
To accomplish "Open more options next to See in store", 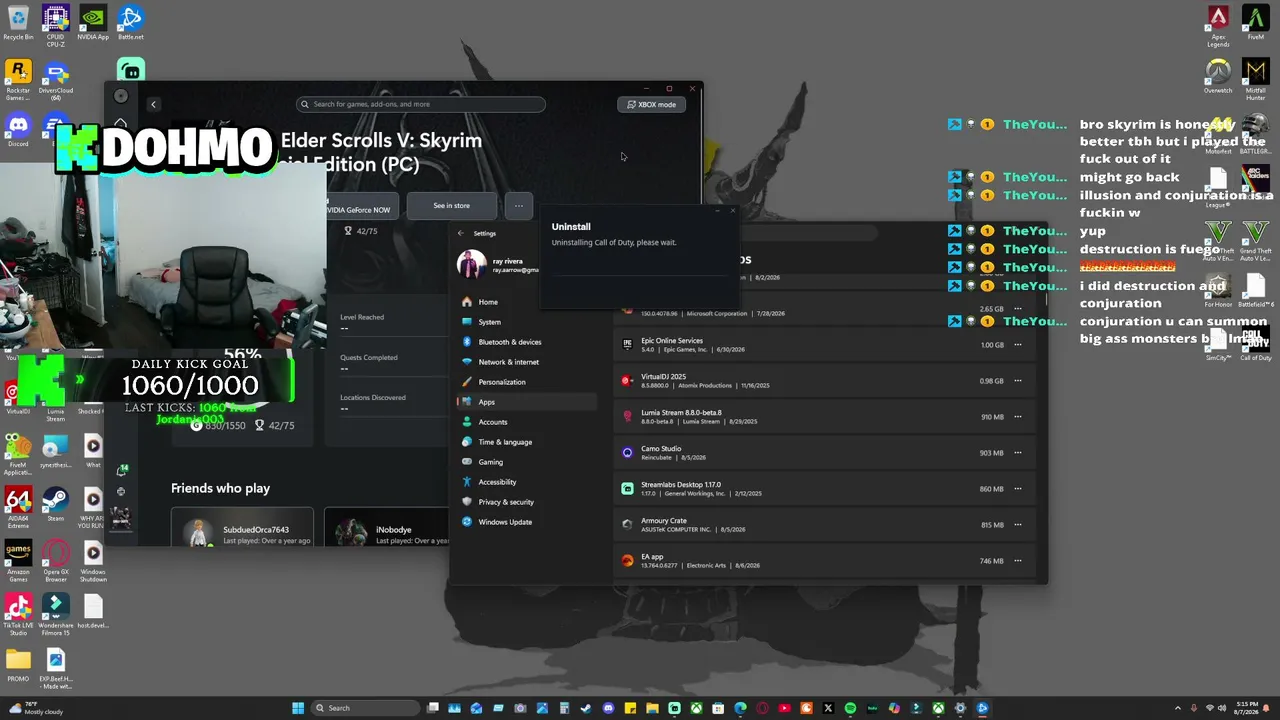I will click(518, 206).
